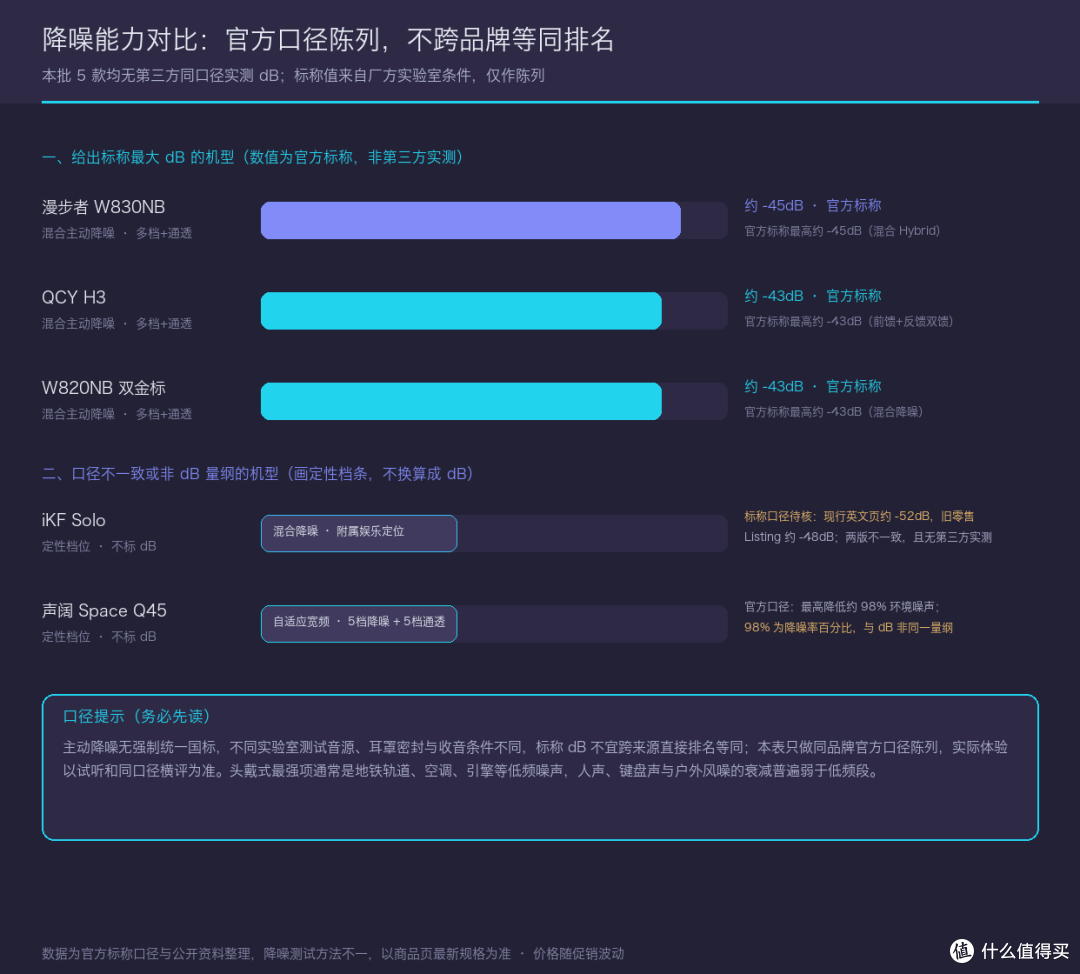Click the iKF Solo model name

[74, 520]
